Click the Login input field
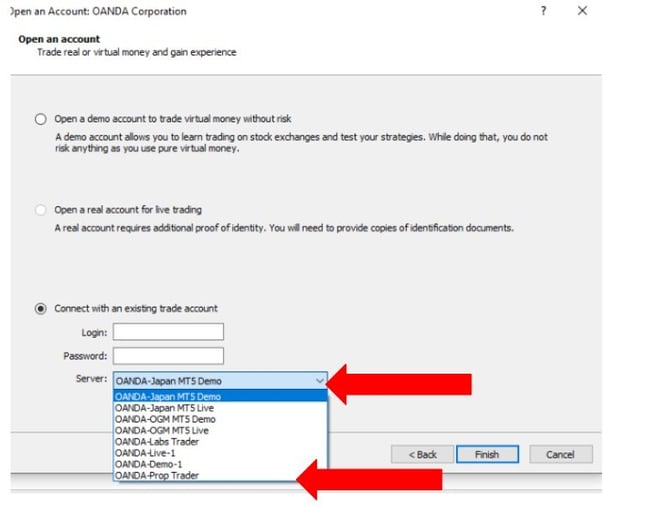Viewport: 670px width, 507px height. click(x=168, y=332)
